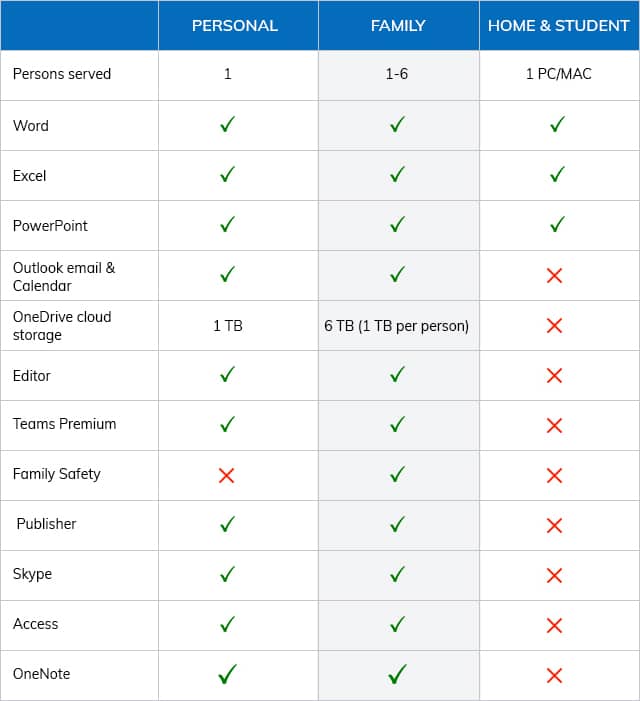This screenshot has width=640, height=701.
Task: Click the Teams Premium checkmark in Family column
Action: [397, 424]
